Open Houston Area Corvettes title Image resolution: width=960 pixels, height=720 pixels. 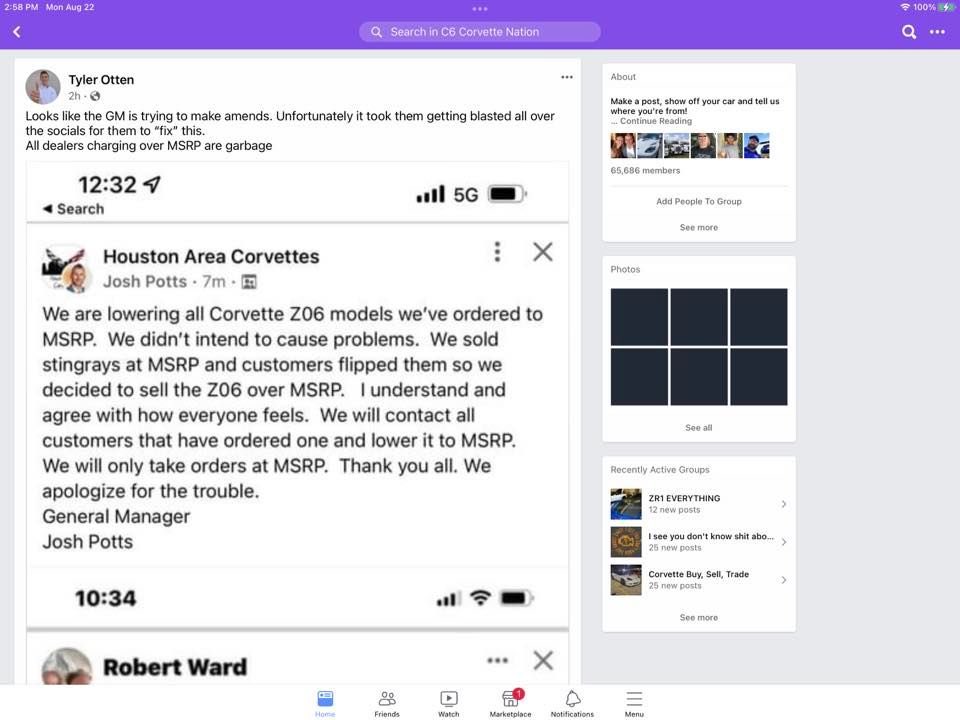pos(211,257)
